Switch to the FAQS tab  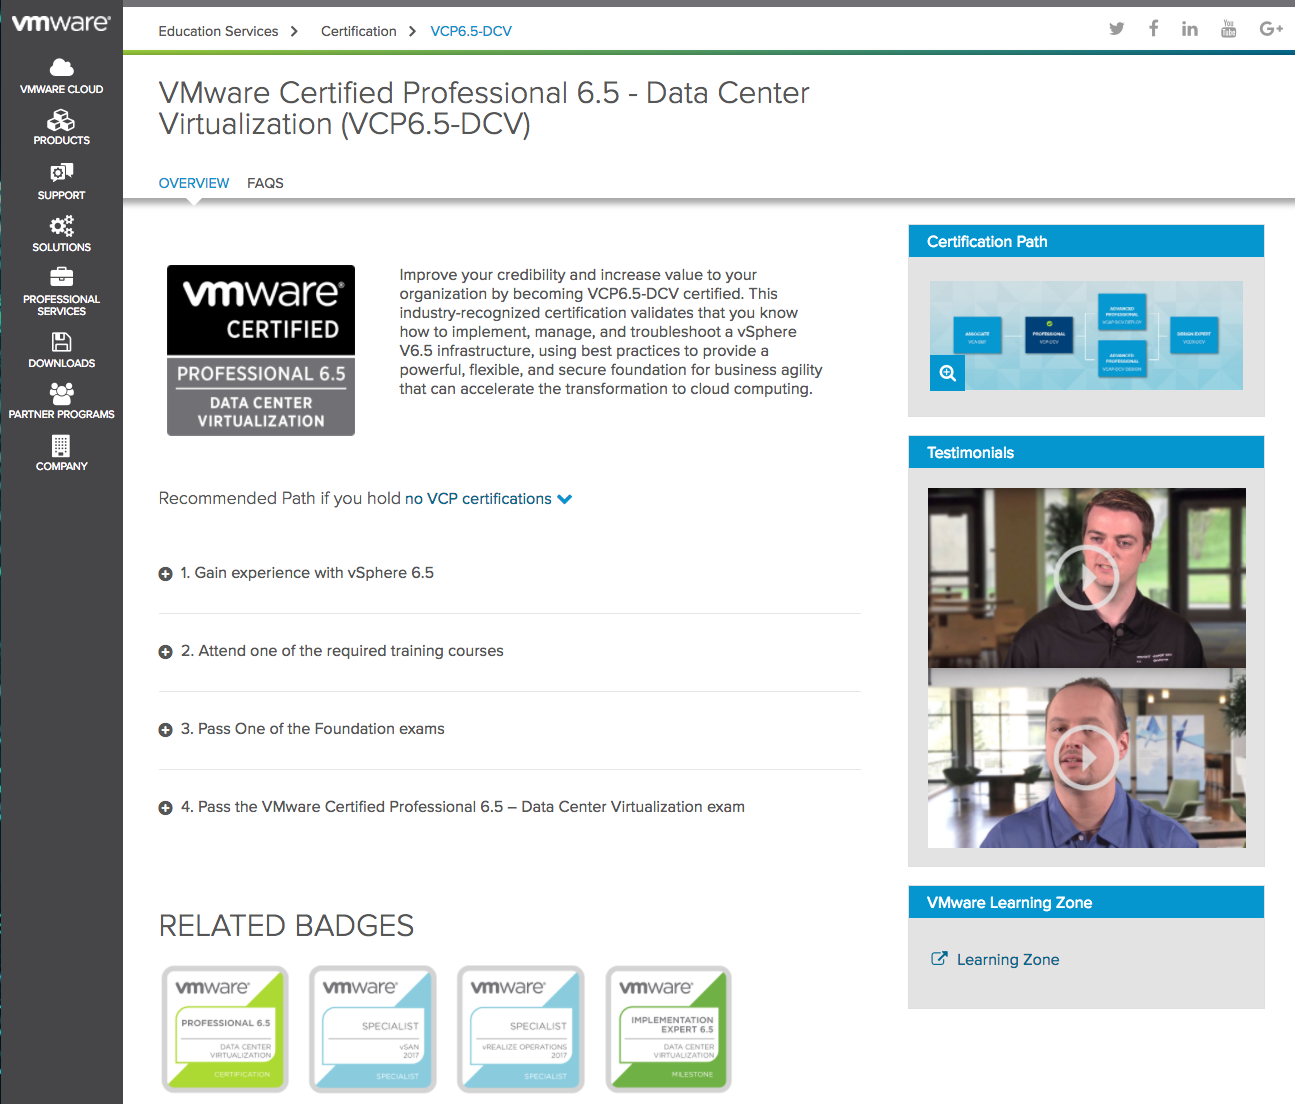tap(265, 183)
